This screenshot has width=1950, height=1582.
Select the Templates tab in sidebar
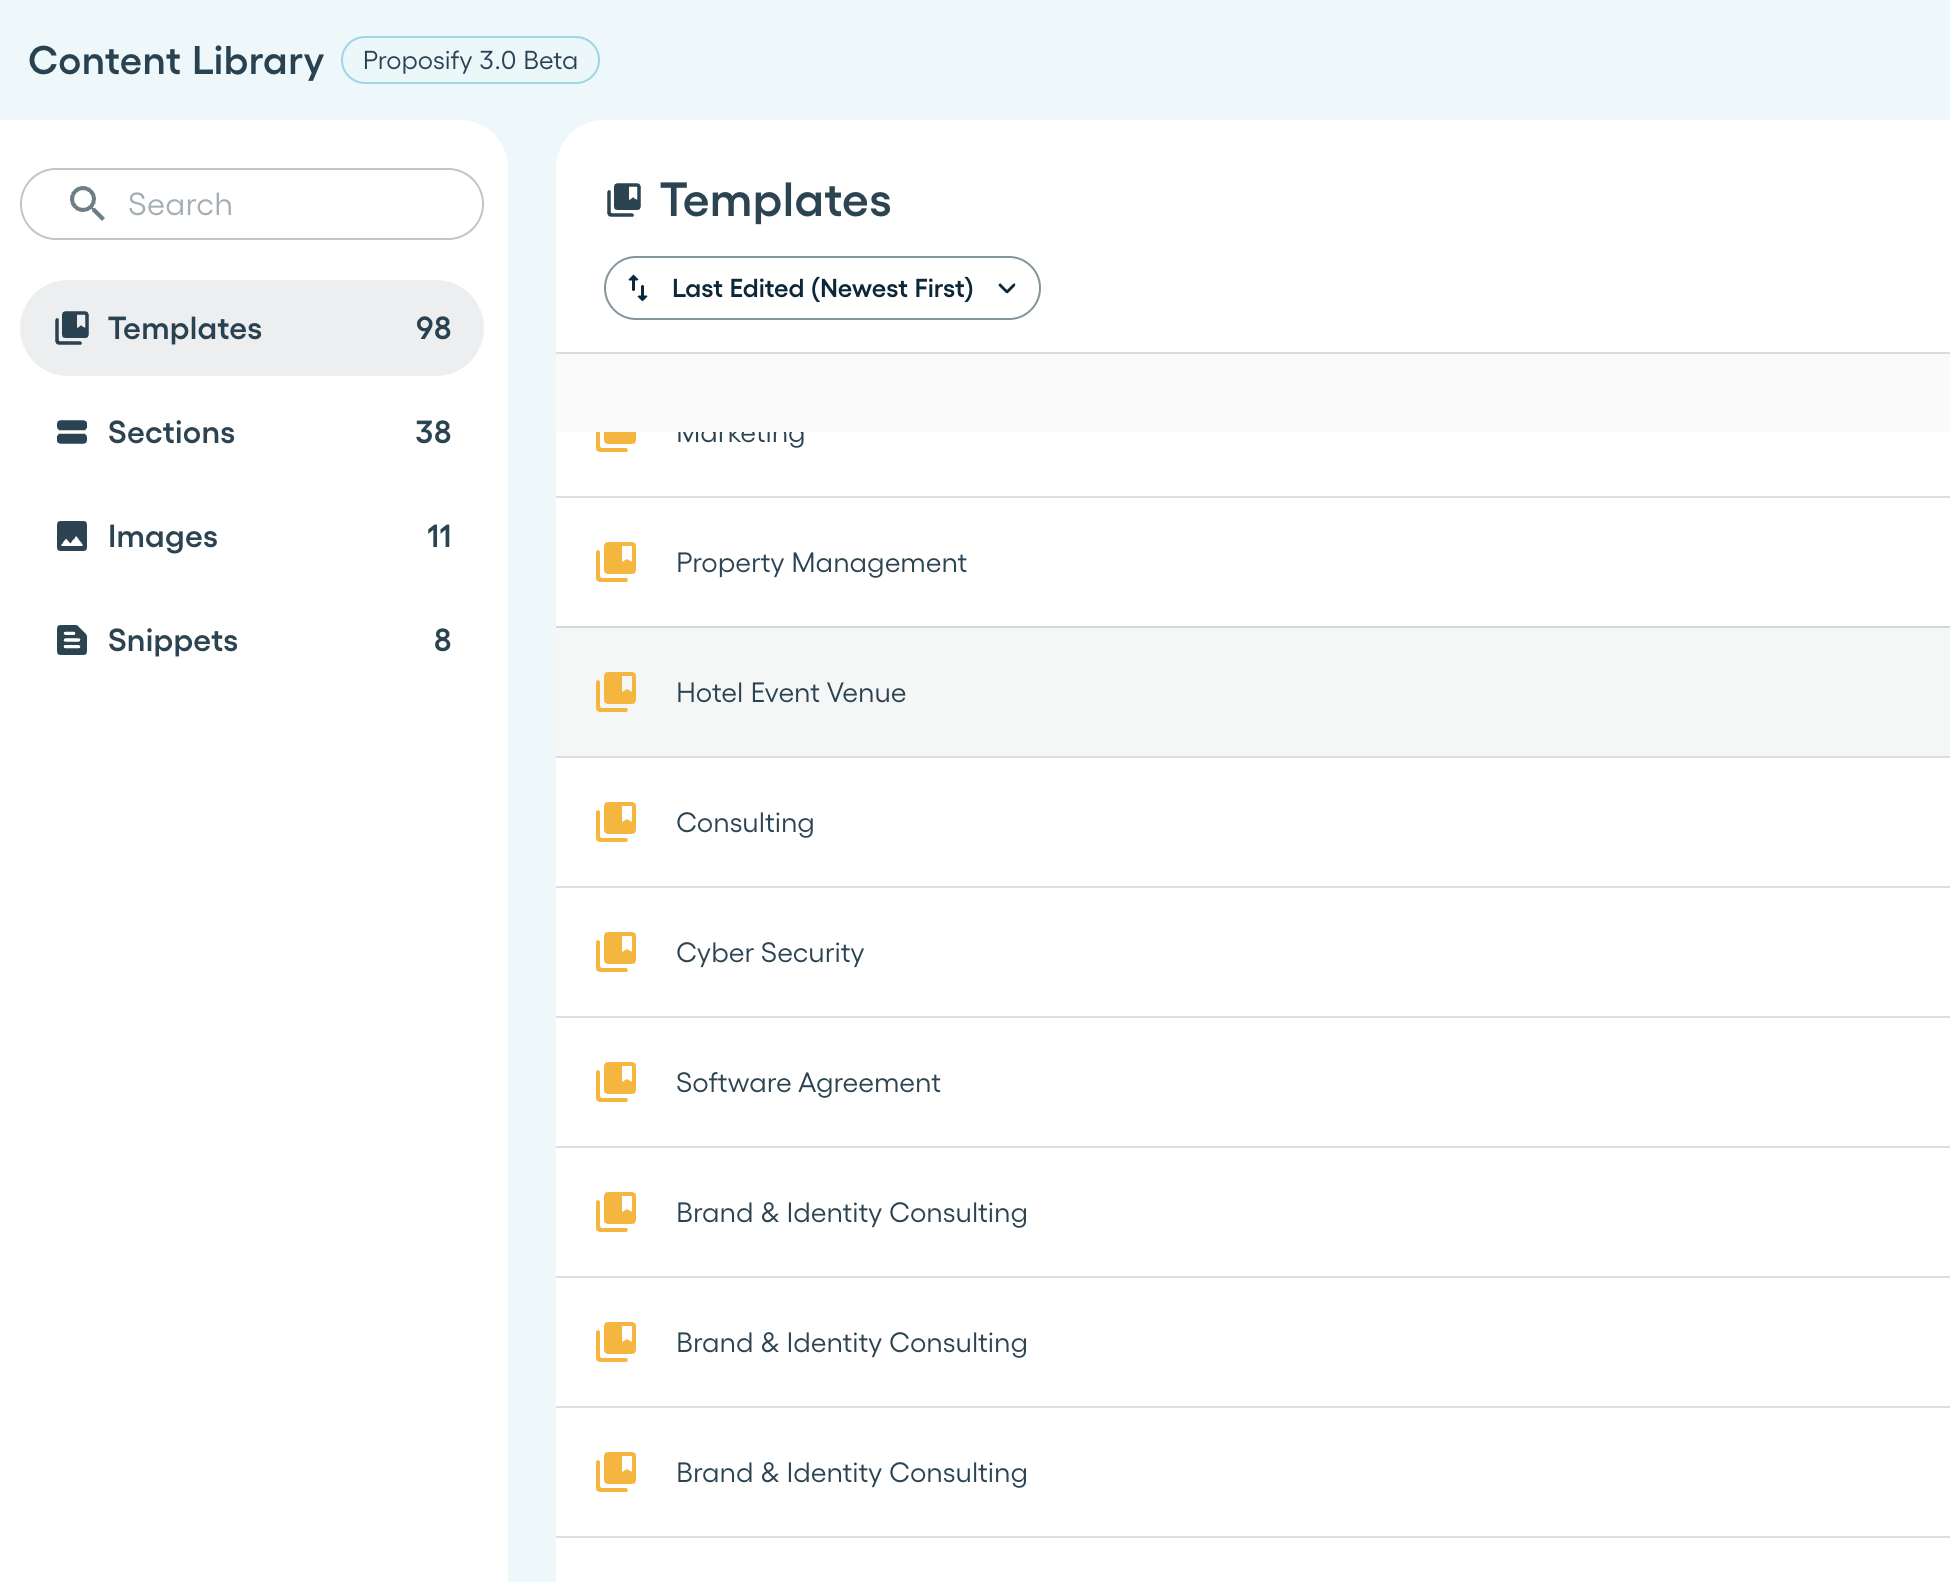click(252, 328)
